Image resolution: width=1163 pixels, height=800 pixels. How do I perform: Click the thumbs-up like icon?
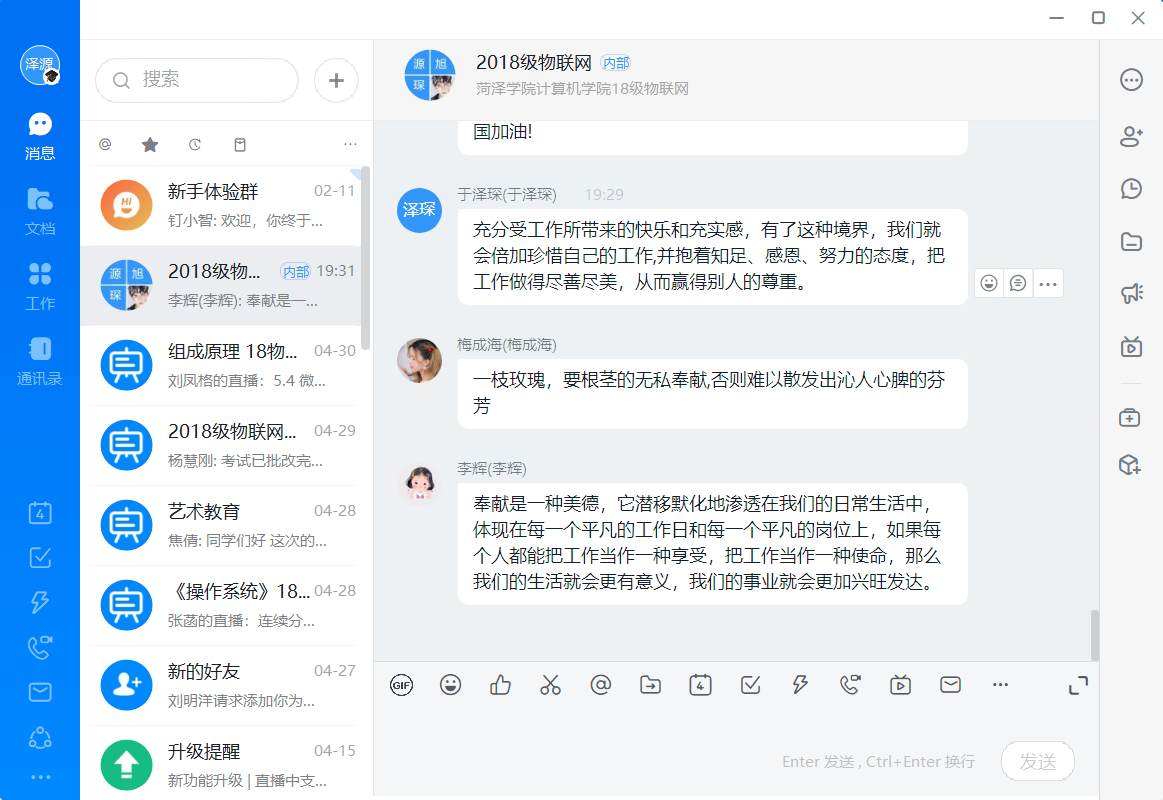[501, 685]
